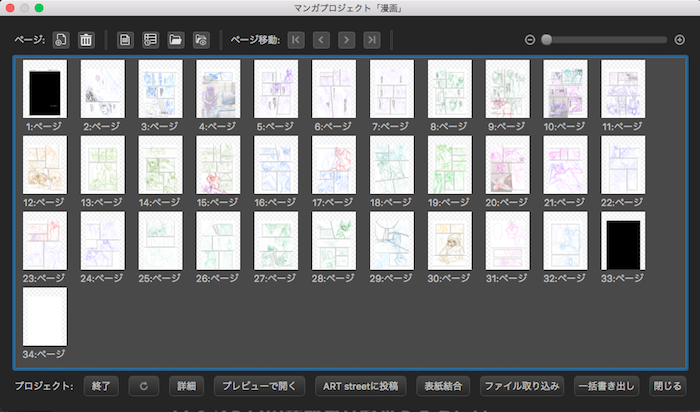The height and width of the screenshot is (412, 700).
Task: Go to next page arrow
Action: [347, 40]
